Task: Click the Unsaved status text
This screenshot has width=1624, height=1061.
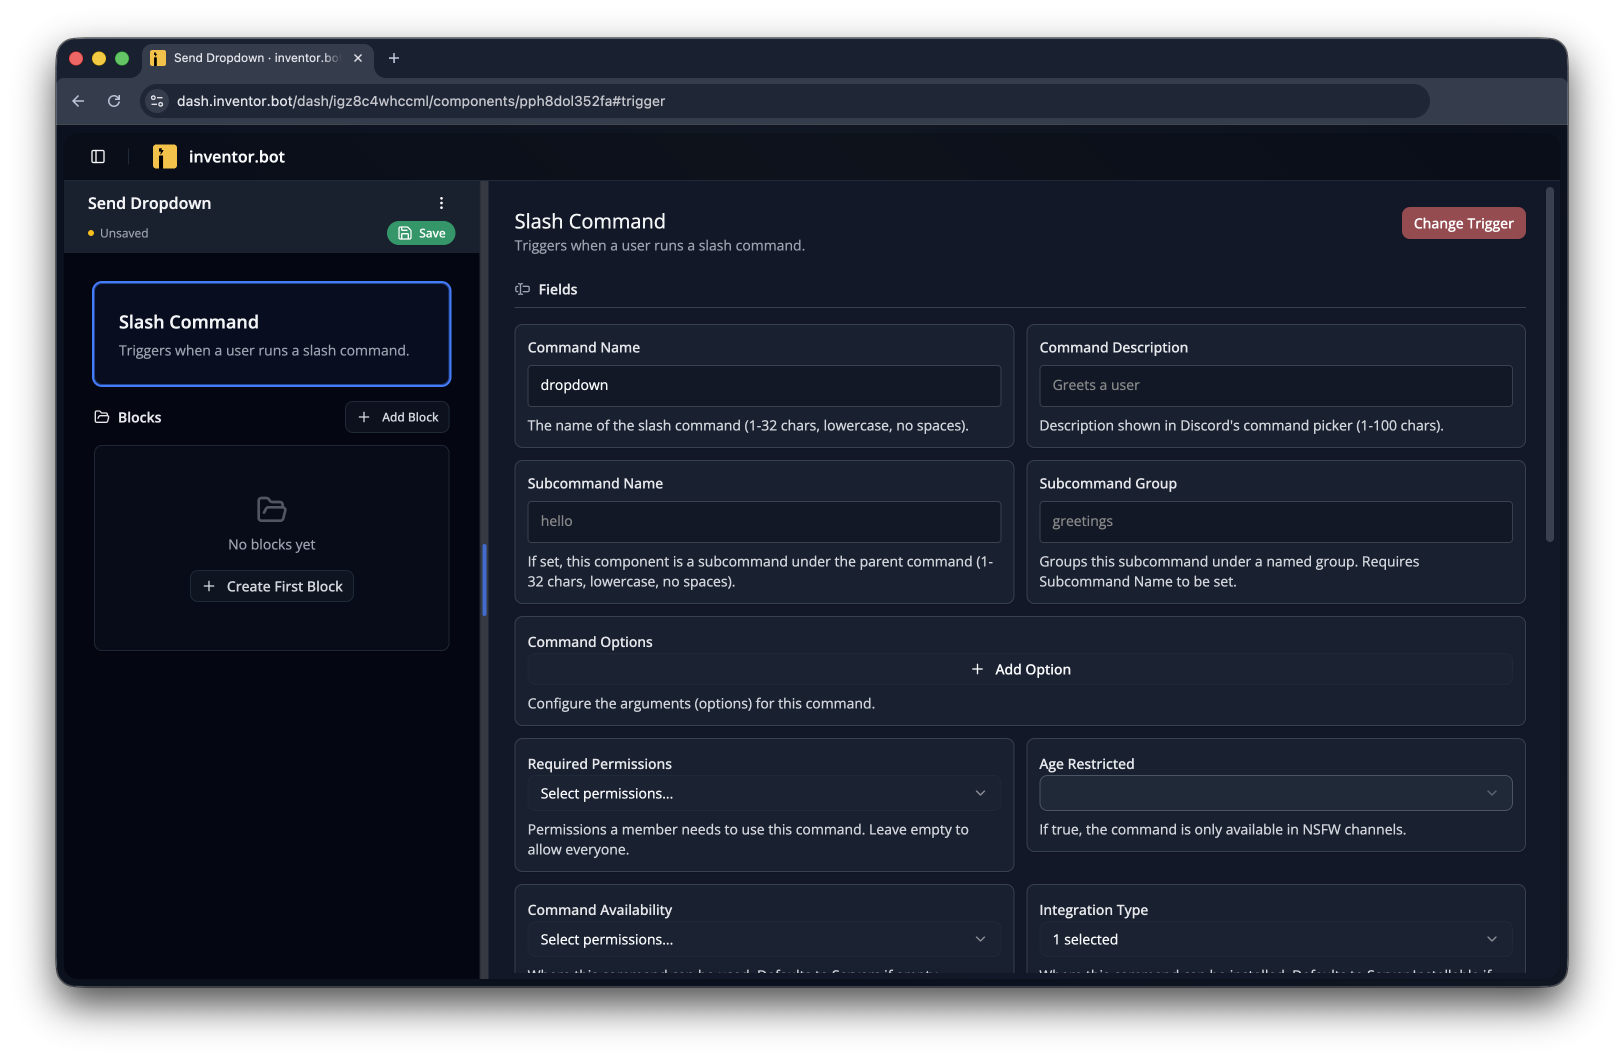Action: tap(124, 233)
